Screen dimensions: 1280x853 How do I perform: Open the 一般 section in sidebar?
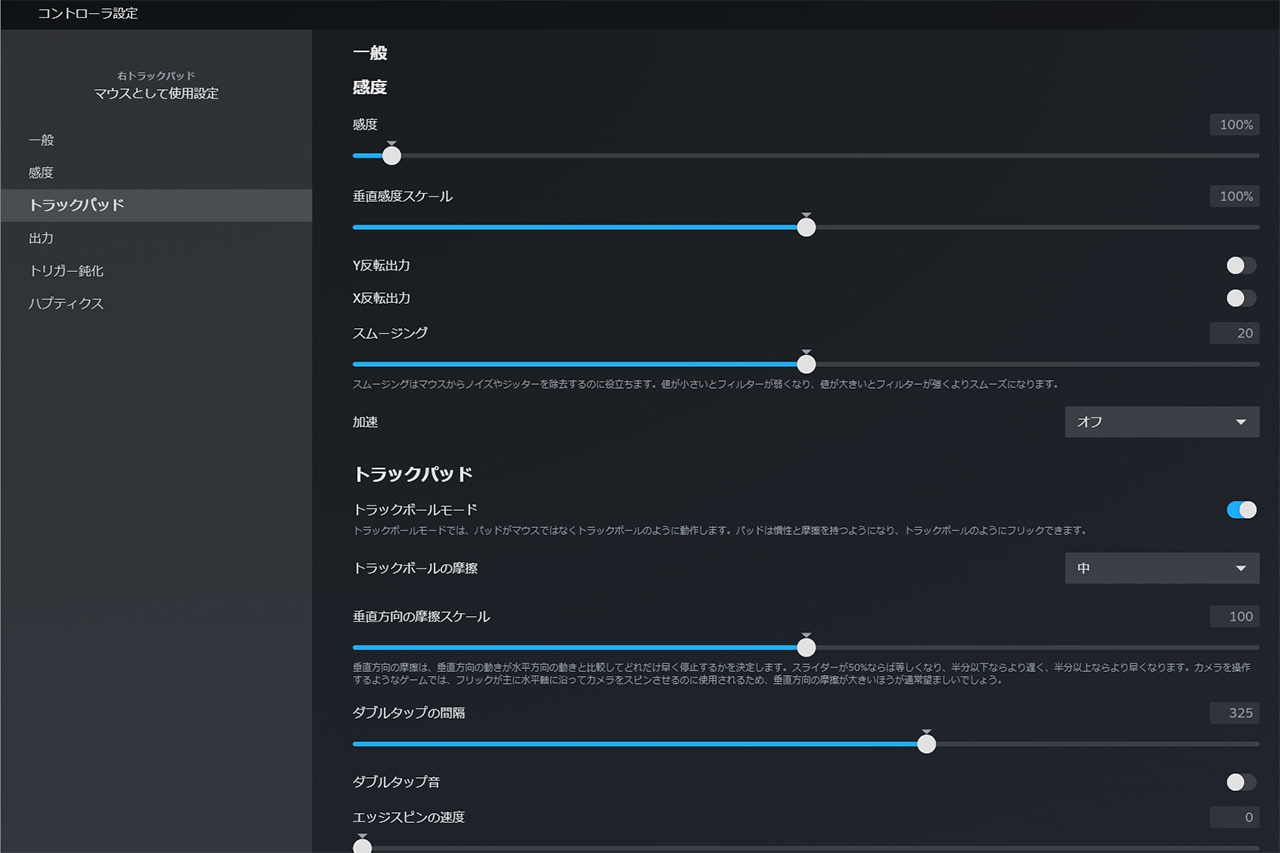(42, 140)
